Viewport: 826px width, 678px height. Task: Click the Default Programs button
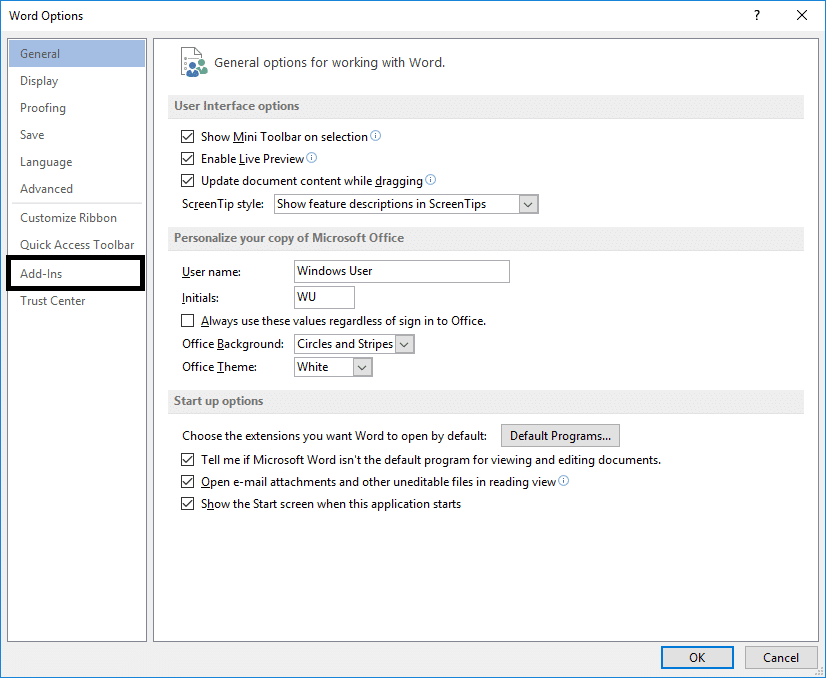point(560,436)
